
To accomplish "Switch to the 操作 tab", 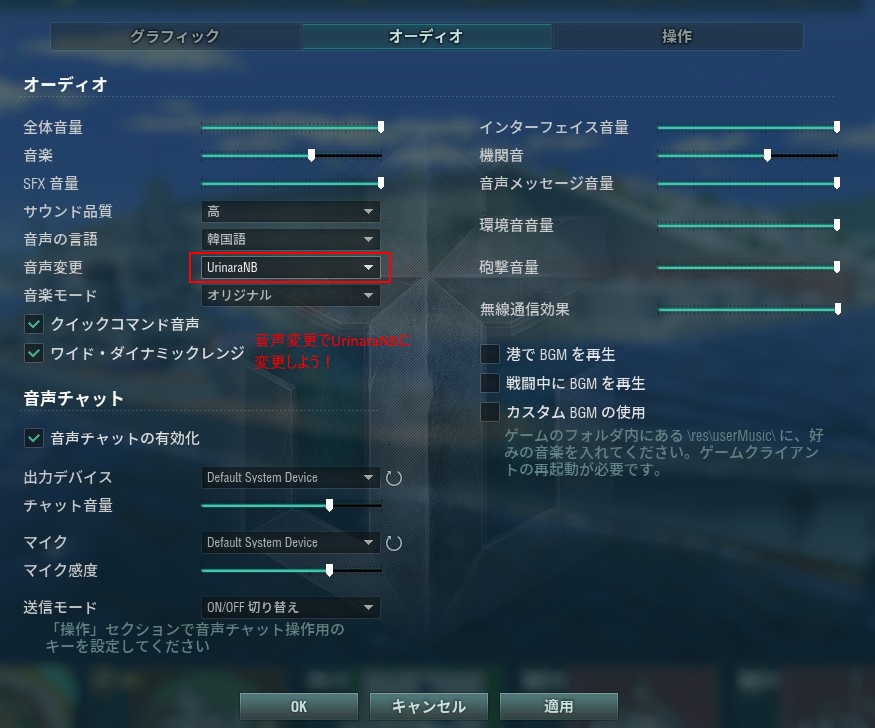I will (677, 36).
